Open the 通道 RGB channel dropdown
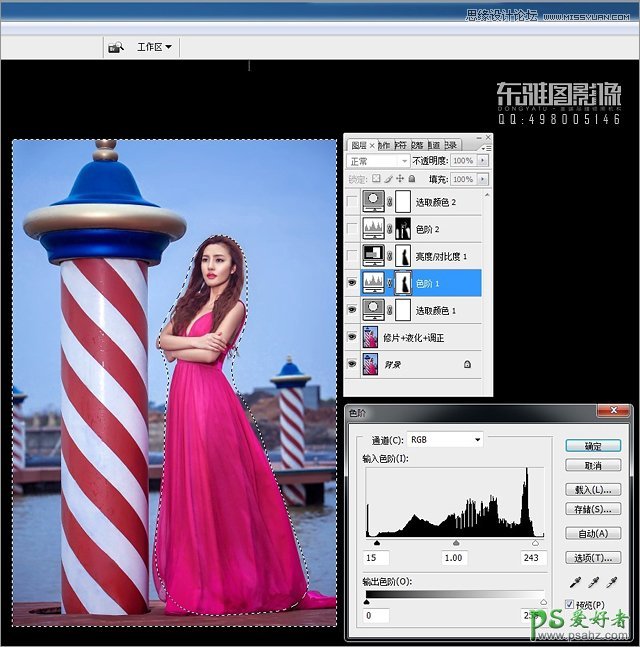The width and height of the screenshot is (640, 647). click(445, 439)
